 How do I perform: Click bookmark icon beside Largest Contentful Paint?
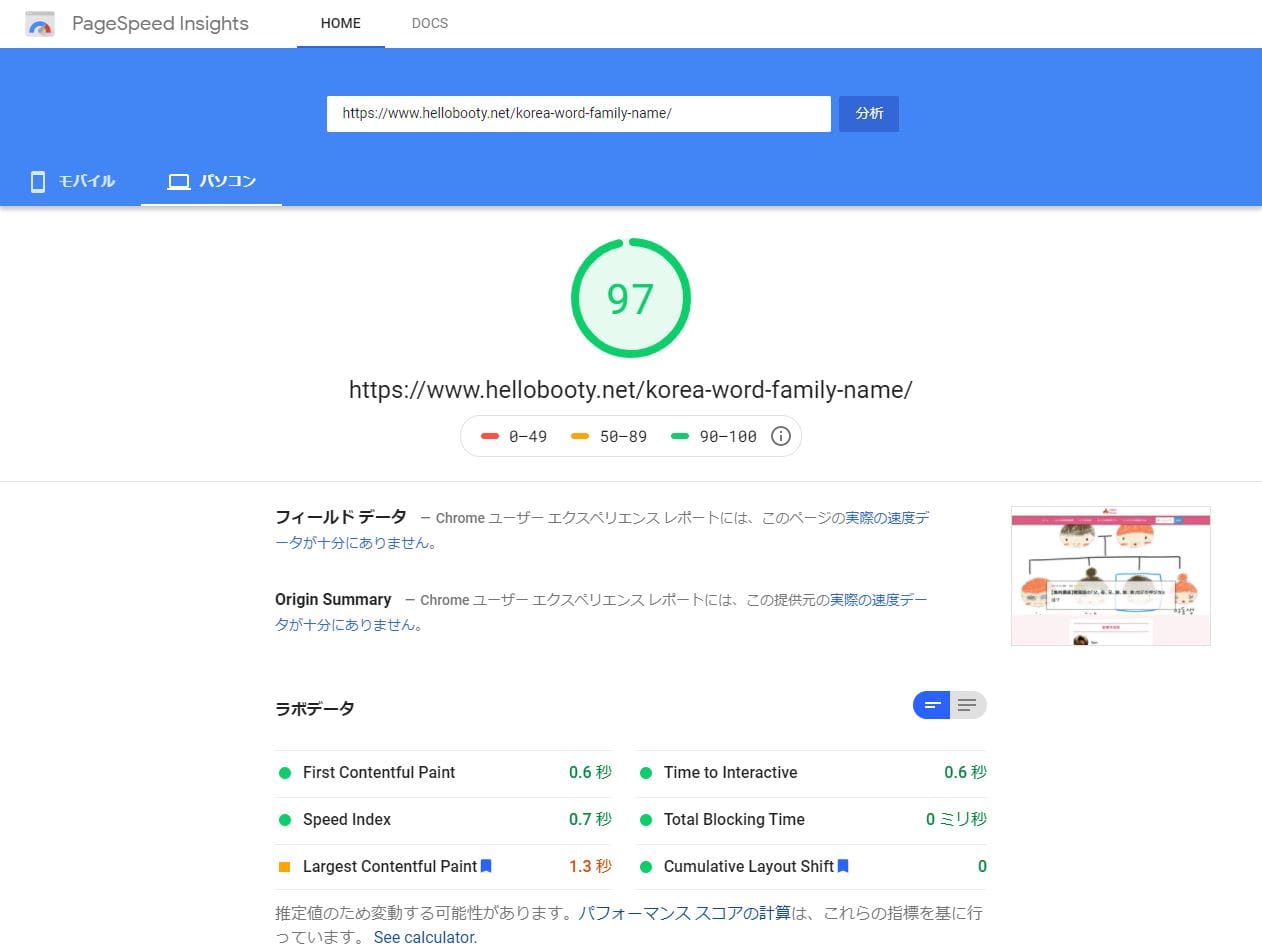pyautogui.click(x=486, y=866)
